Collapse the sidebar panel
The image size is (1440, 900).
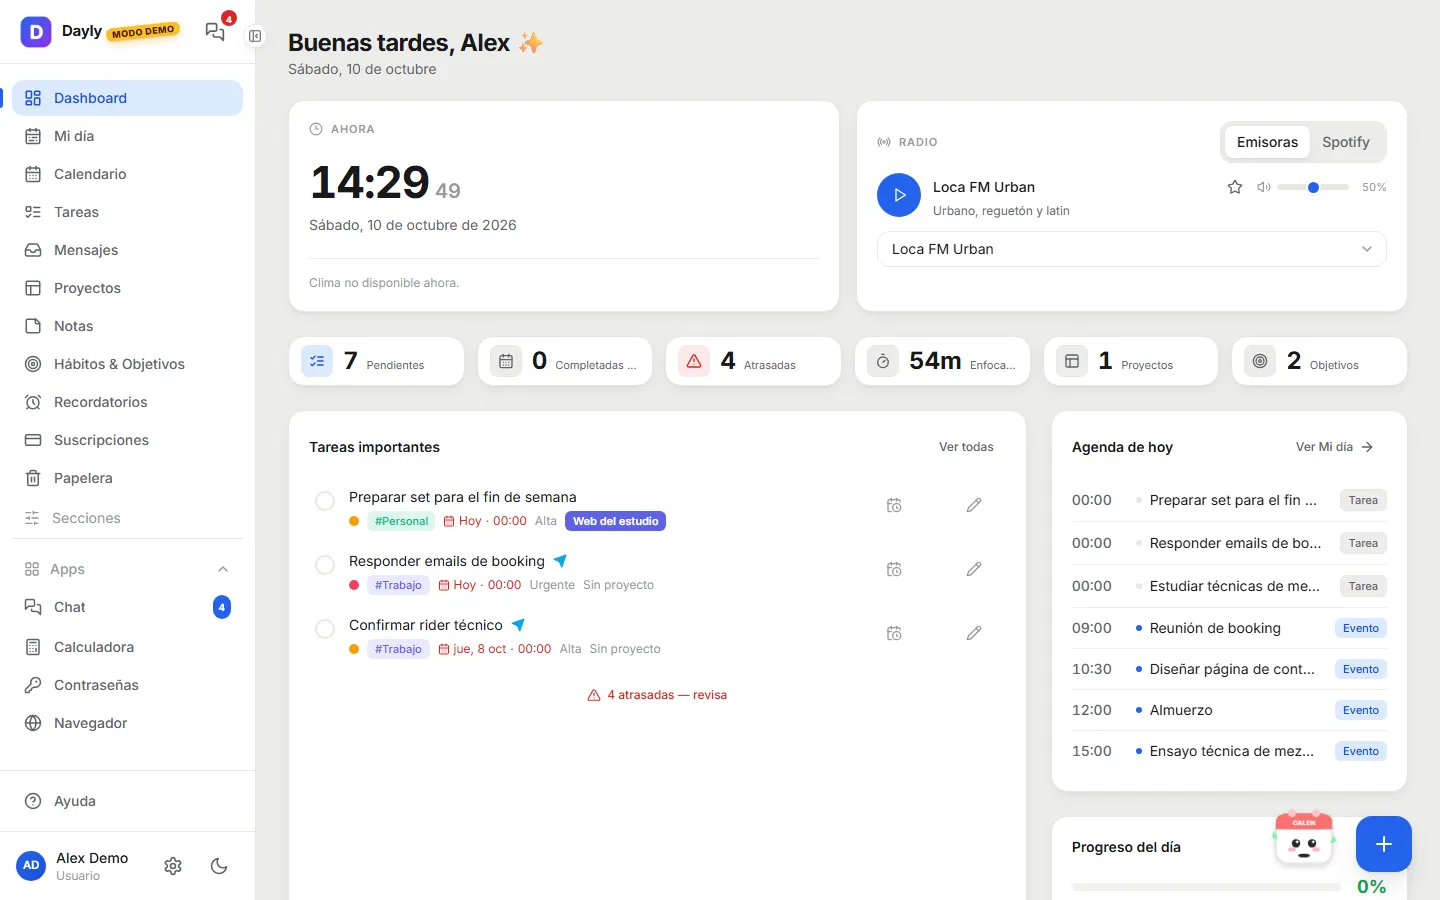255,36
